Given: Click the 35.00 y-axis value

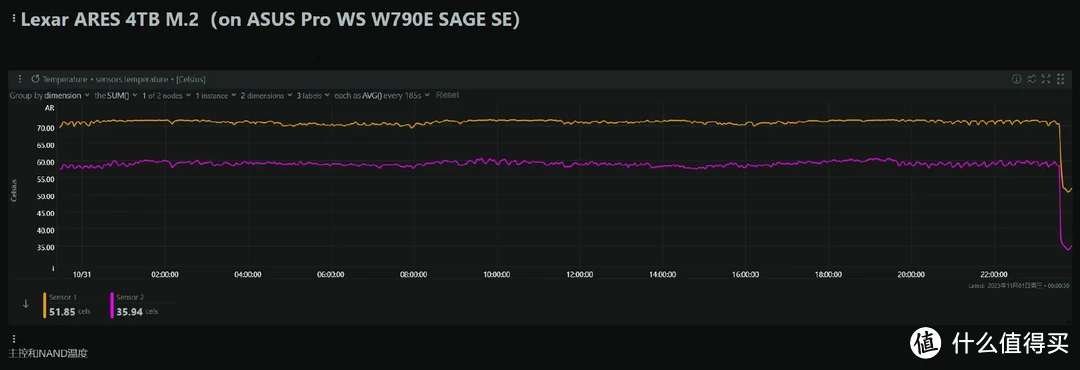Looking at the screenshot, I should pos(45,247).
